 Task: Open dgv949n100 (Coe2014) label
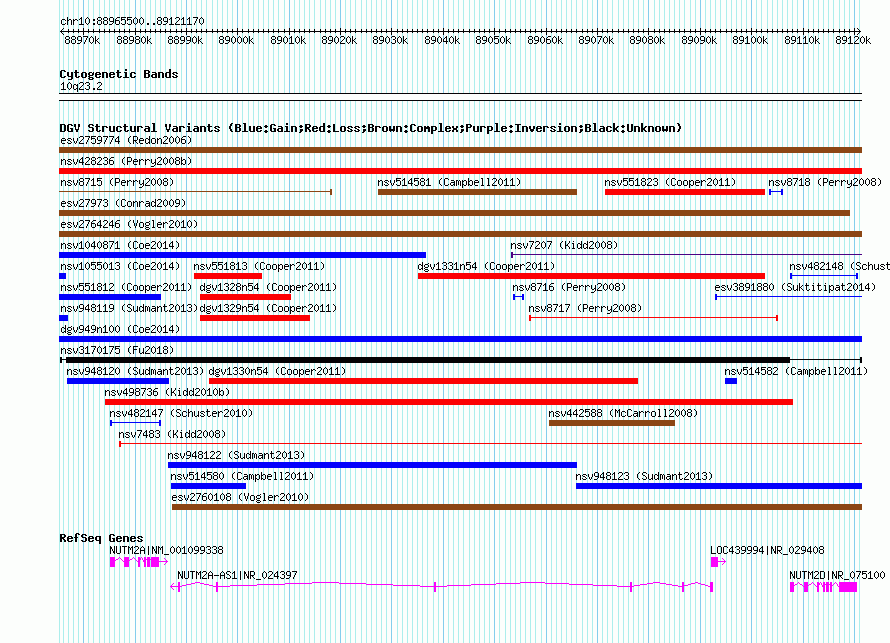(120, 329)
